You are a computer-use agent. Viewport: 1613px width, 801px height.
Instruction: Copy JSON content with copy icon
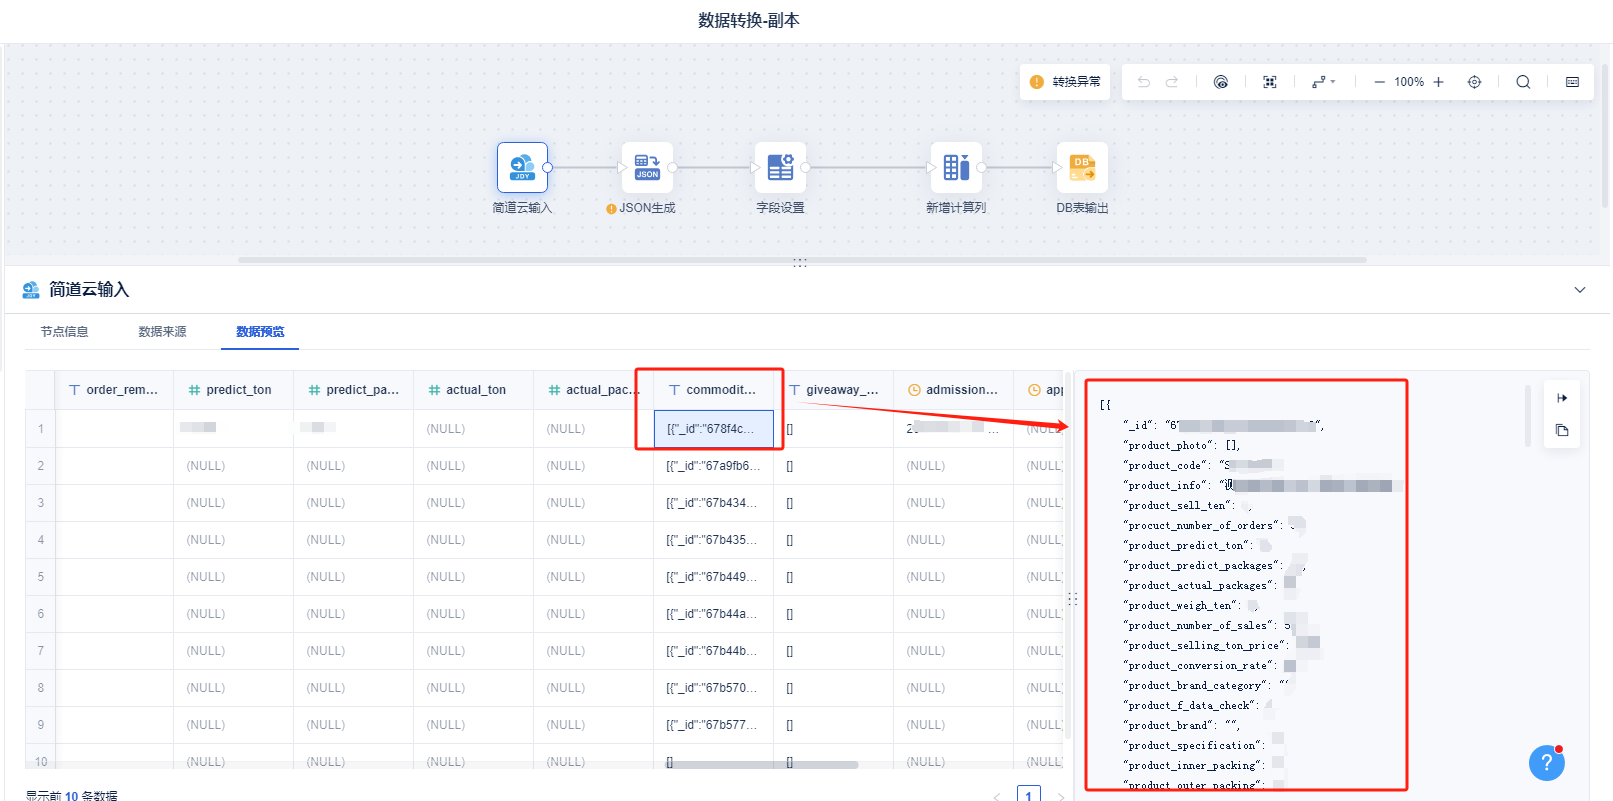point(1562,431)
